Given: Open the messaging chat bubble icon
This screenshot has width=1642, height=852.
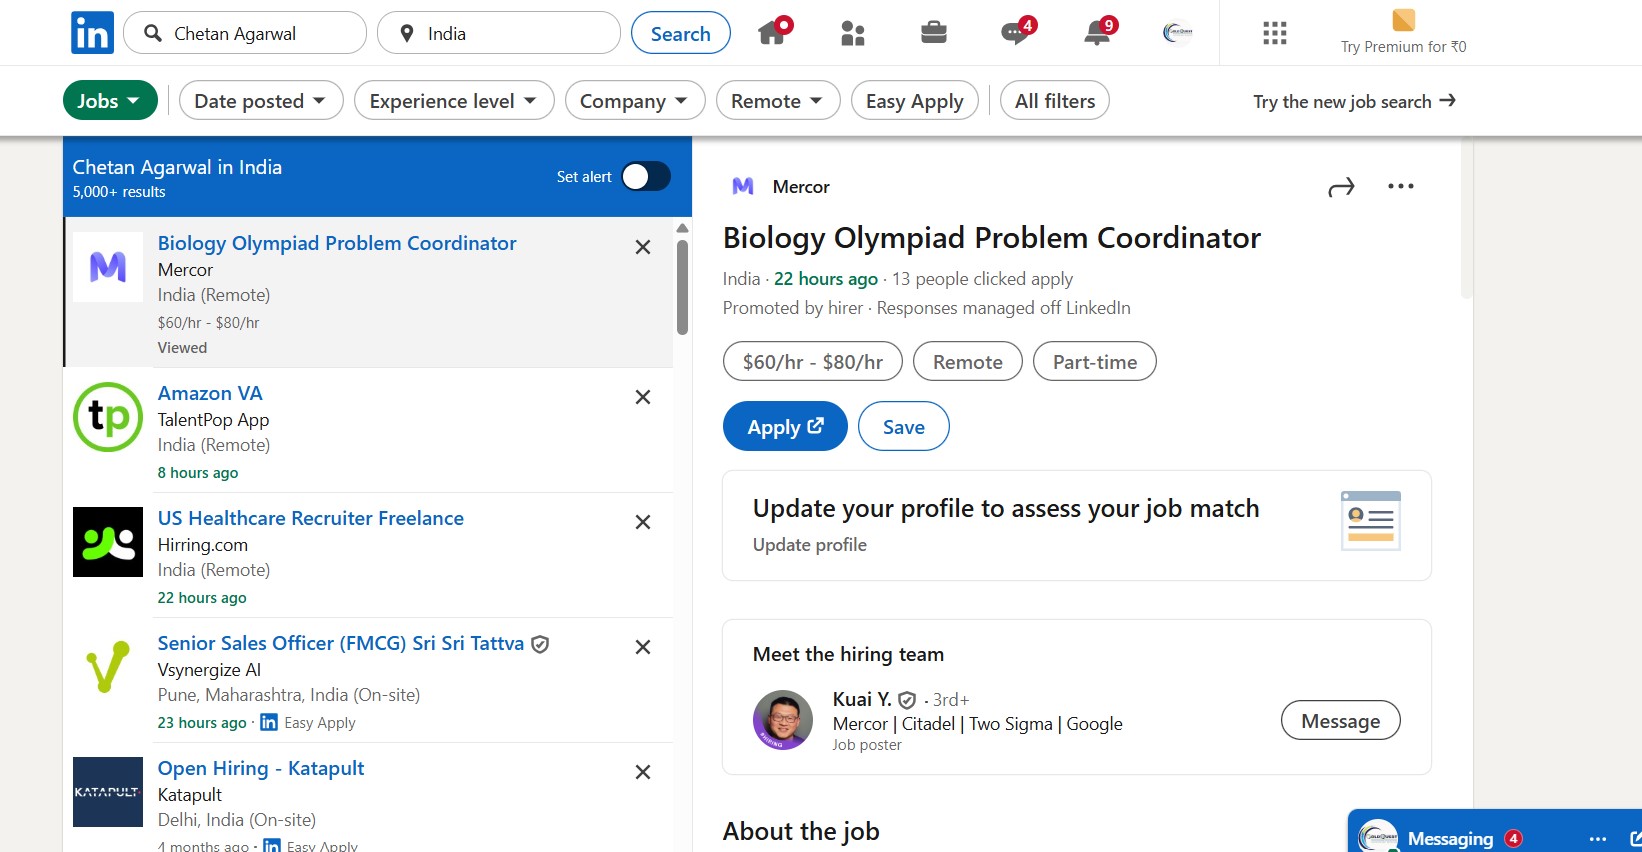Looking at the screenshot, I should (1014, 34).
